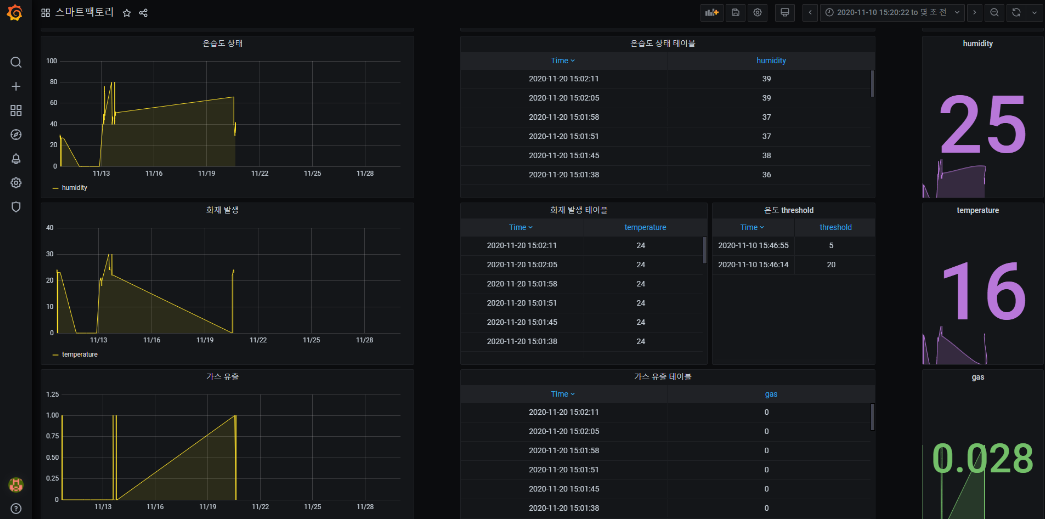1045x519 pixels.
Task: Open the dashboard grid icon beside title
Action: point(45,13)
